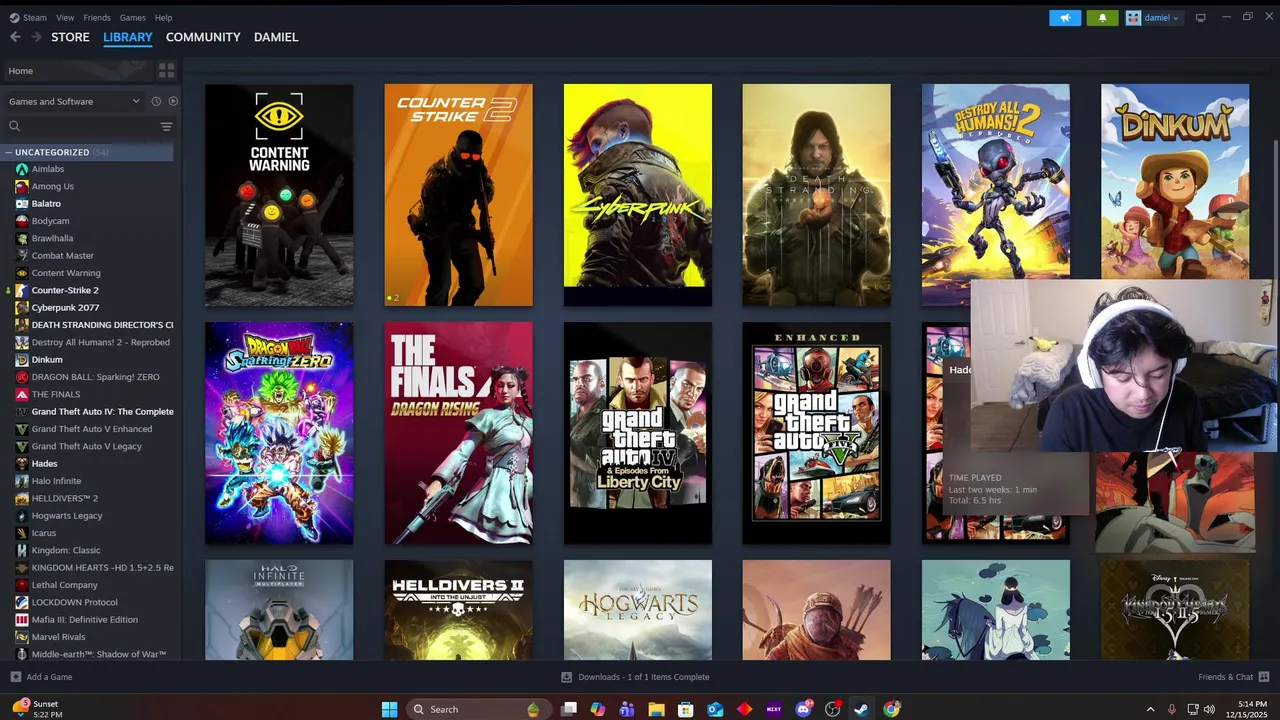Viewport: 1280px width, 720px height.
Task: Select Marvel Rivals in the sidebar list
Action: coord(58,637)
